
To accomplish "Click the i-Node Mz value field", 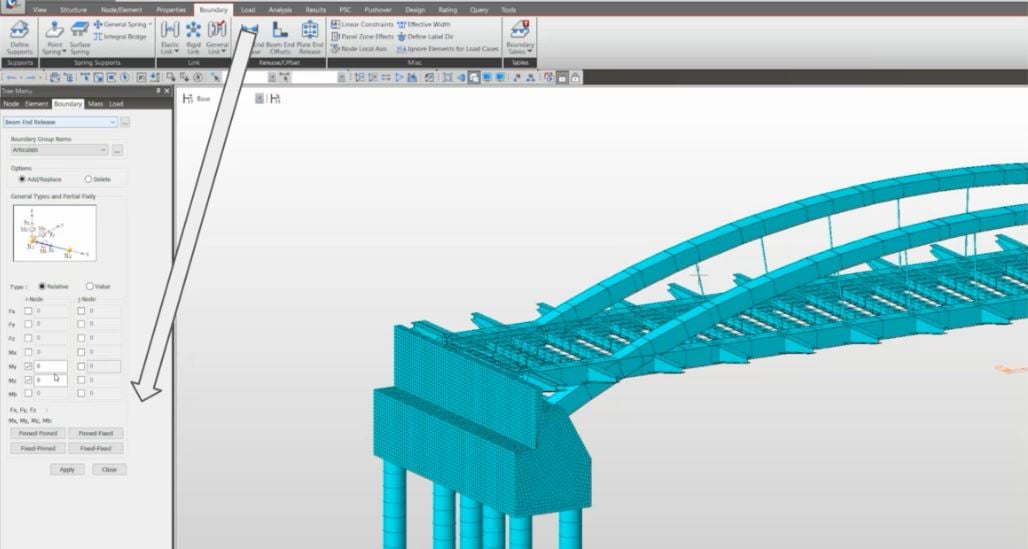I will click(50, 380).
